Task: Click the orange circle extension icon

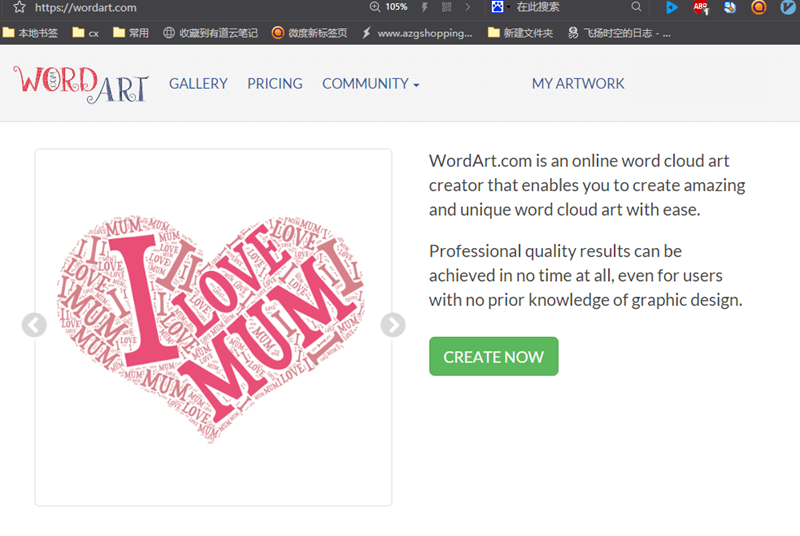Action: click(x=759, y=7)
